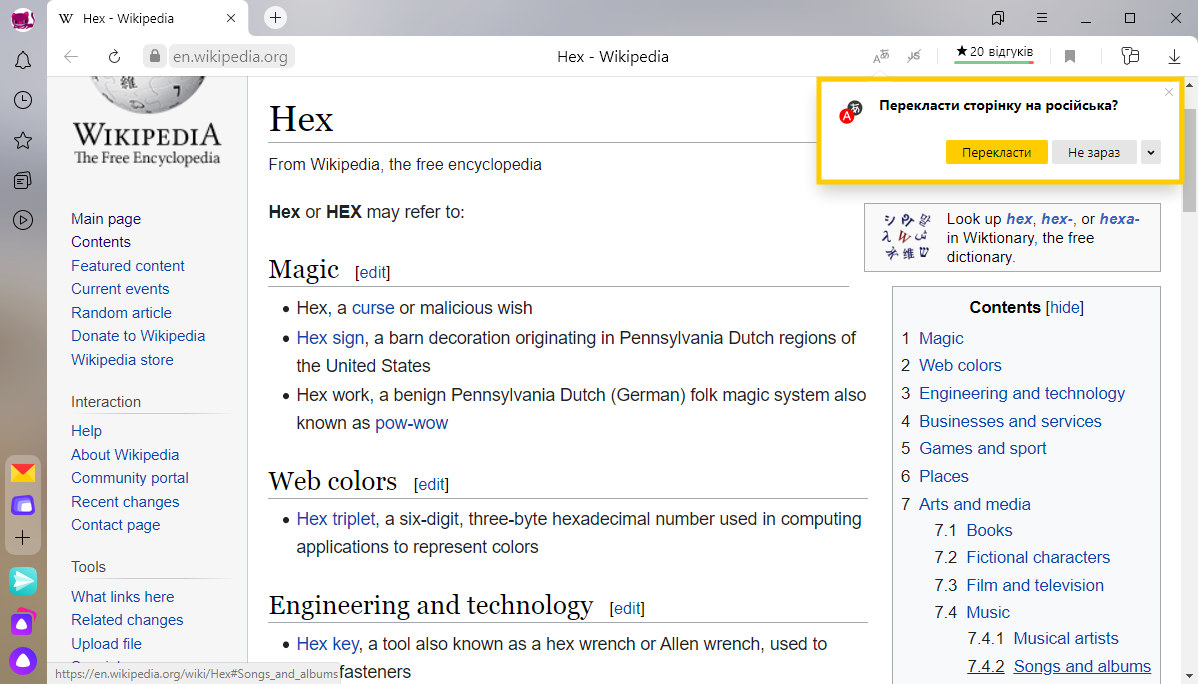Dismiss the translation popup with its X
This screenshot has width=1198, height=684.
[x=1168, y=92]
